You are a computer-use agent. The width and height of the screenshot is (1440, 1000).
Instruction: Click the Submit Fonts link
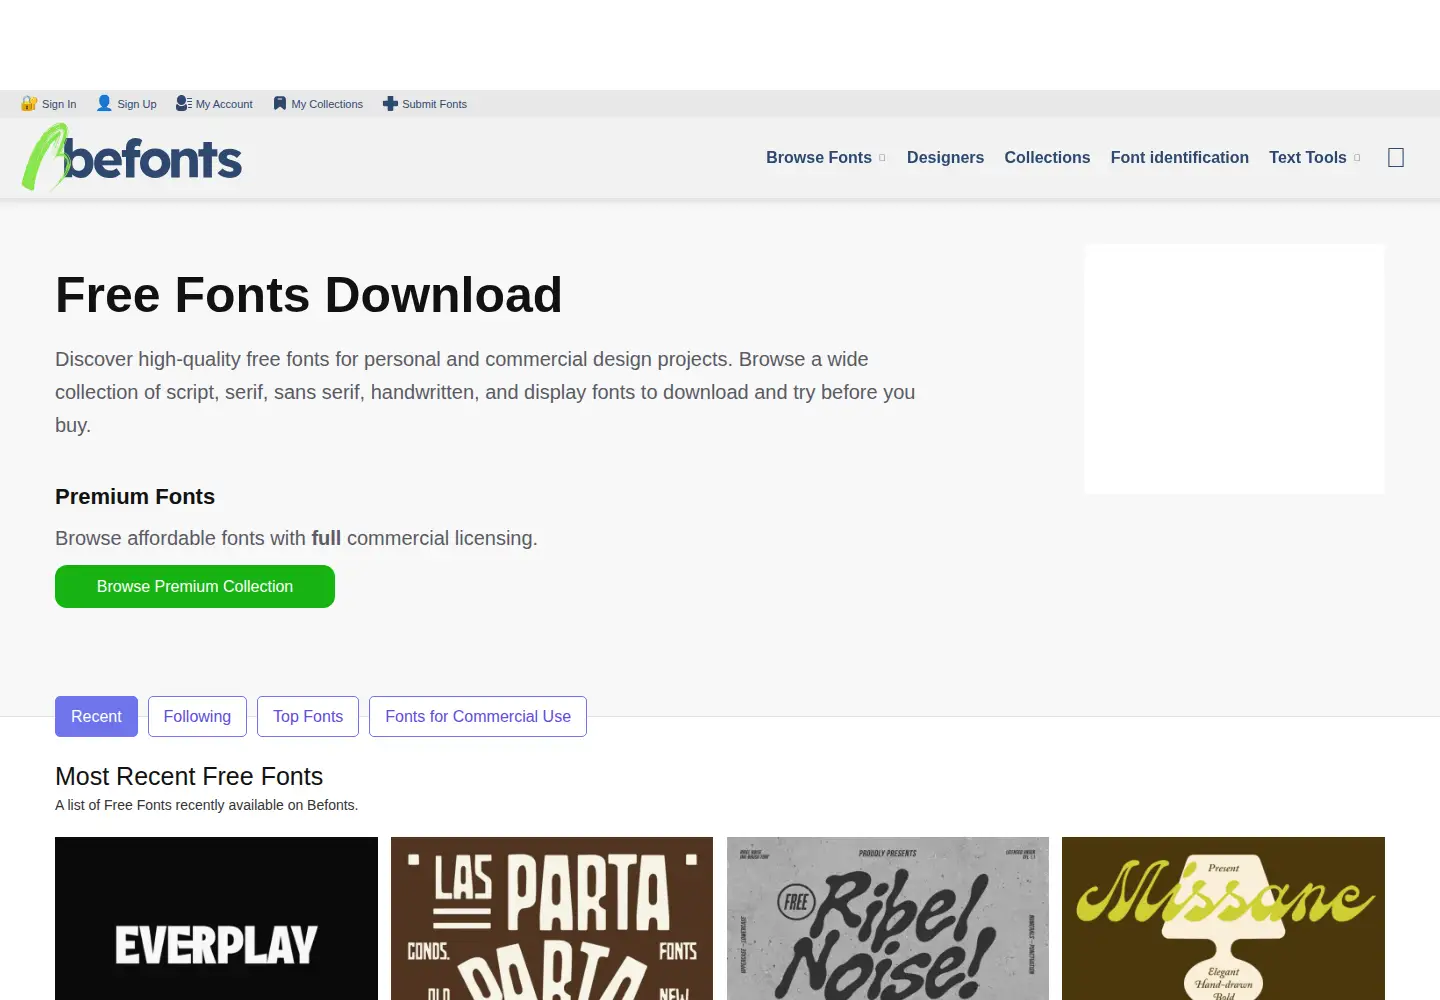(x=434, y=104)
